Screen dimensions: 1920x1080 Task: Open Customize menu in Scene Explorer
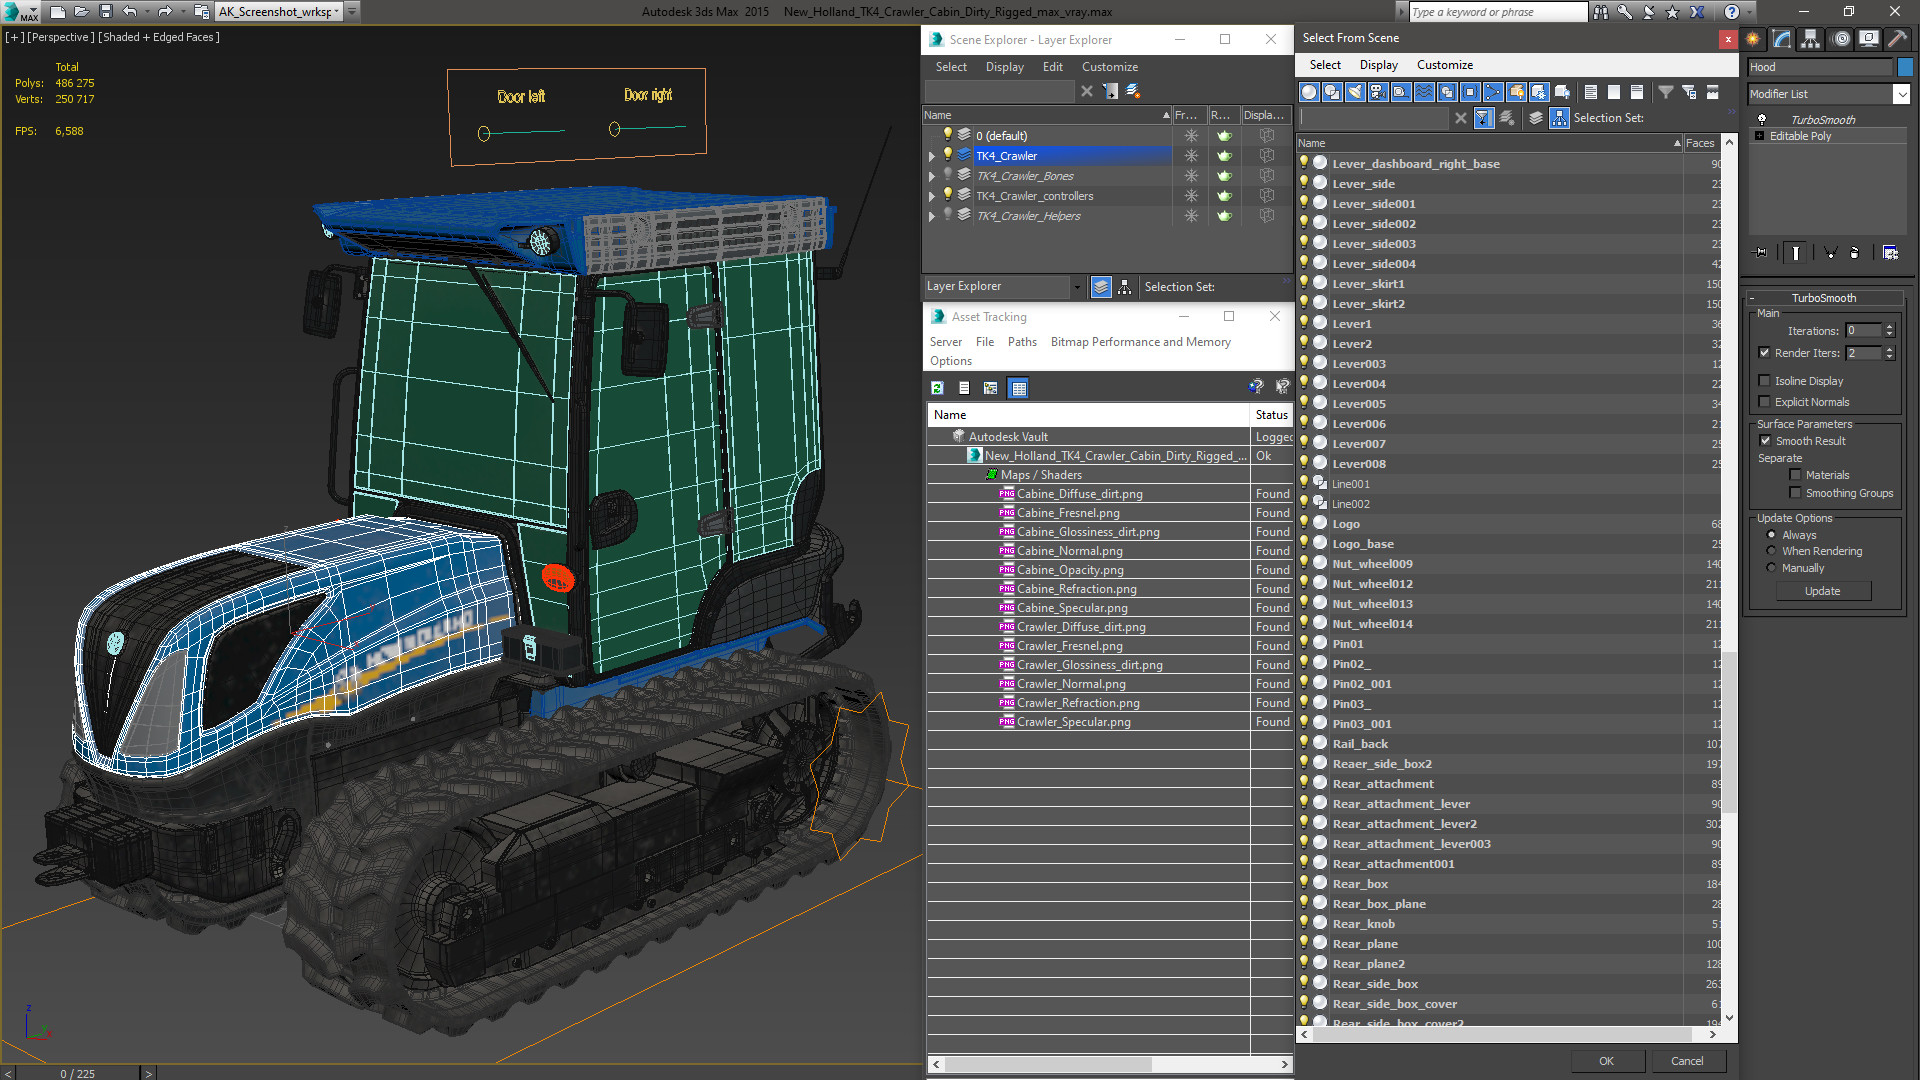click(1109, 67)
